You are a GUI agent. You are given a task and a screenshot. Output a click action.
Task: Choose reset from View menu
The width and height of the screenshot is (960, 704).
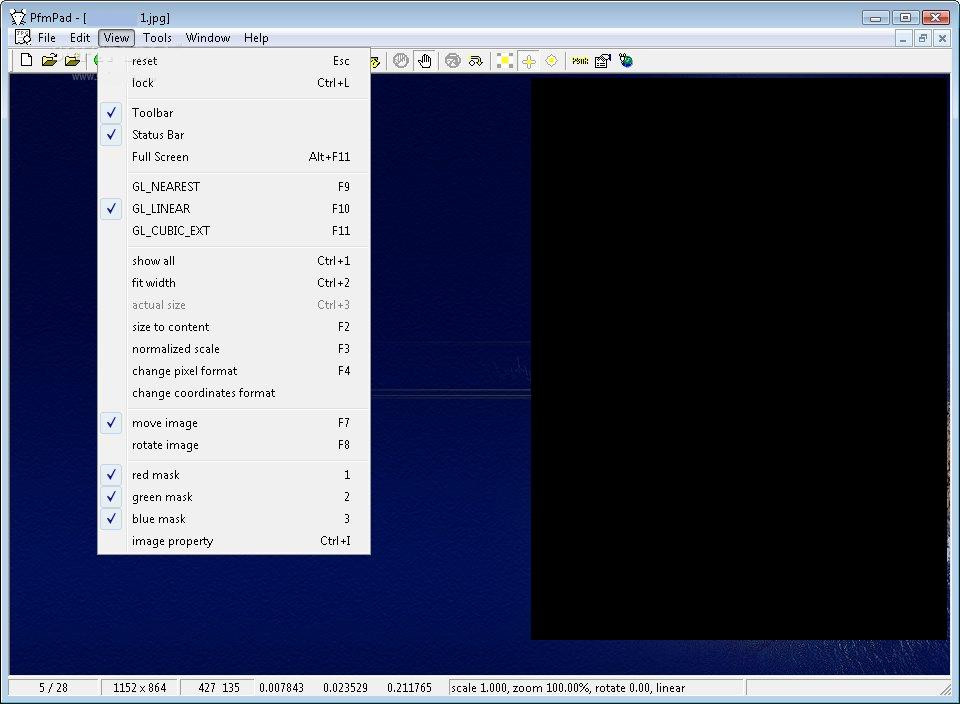[234, 61]
